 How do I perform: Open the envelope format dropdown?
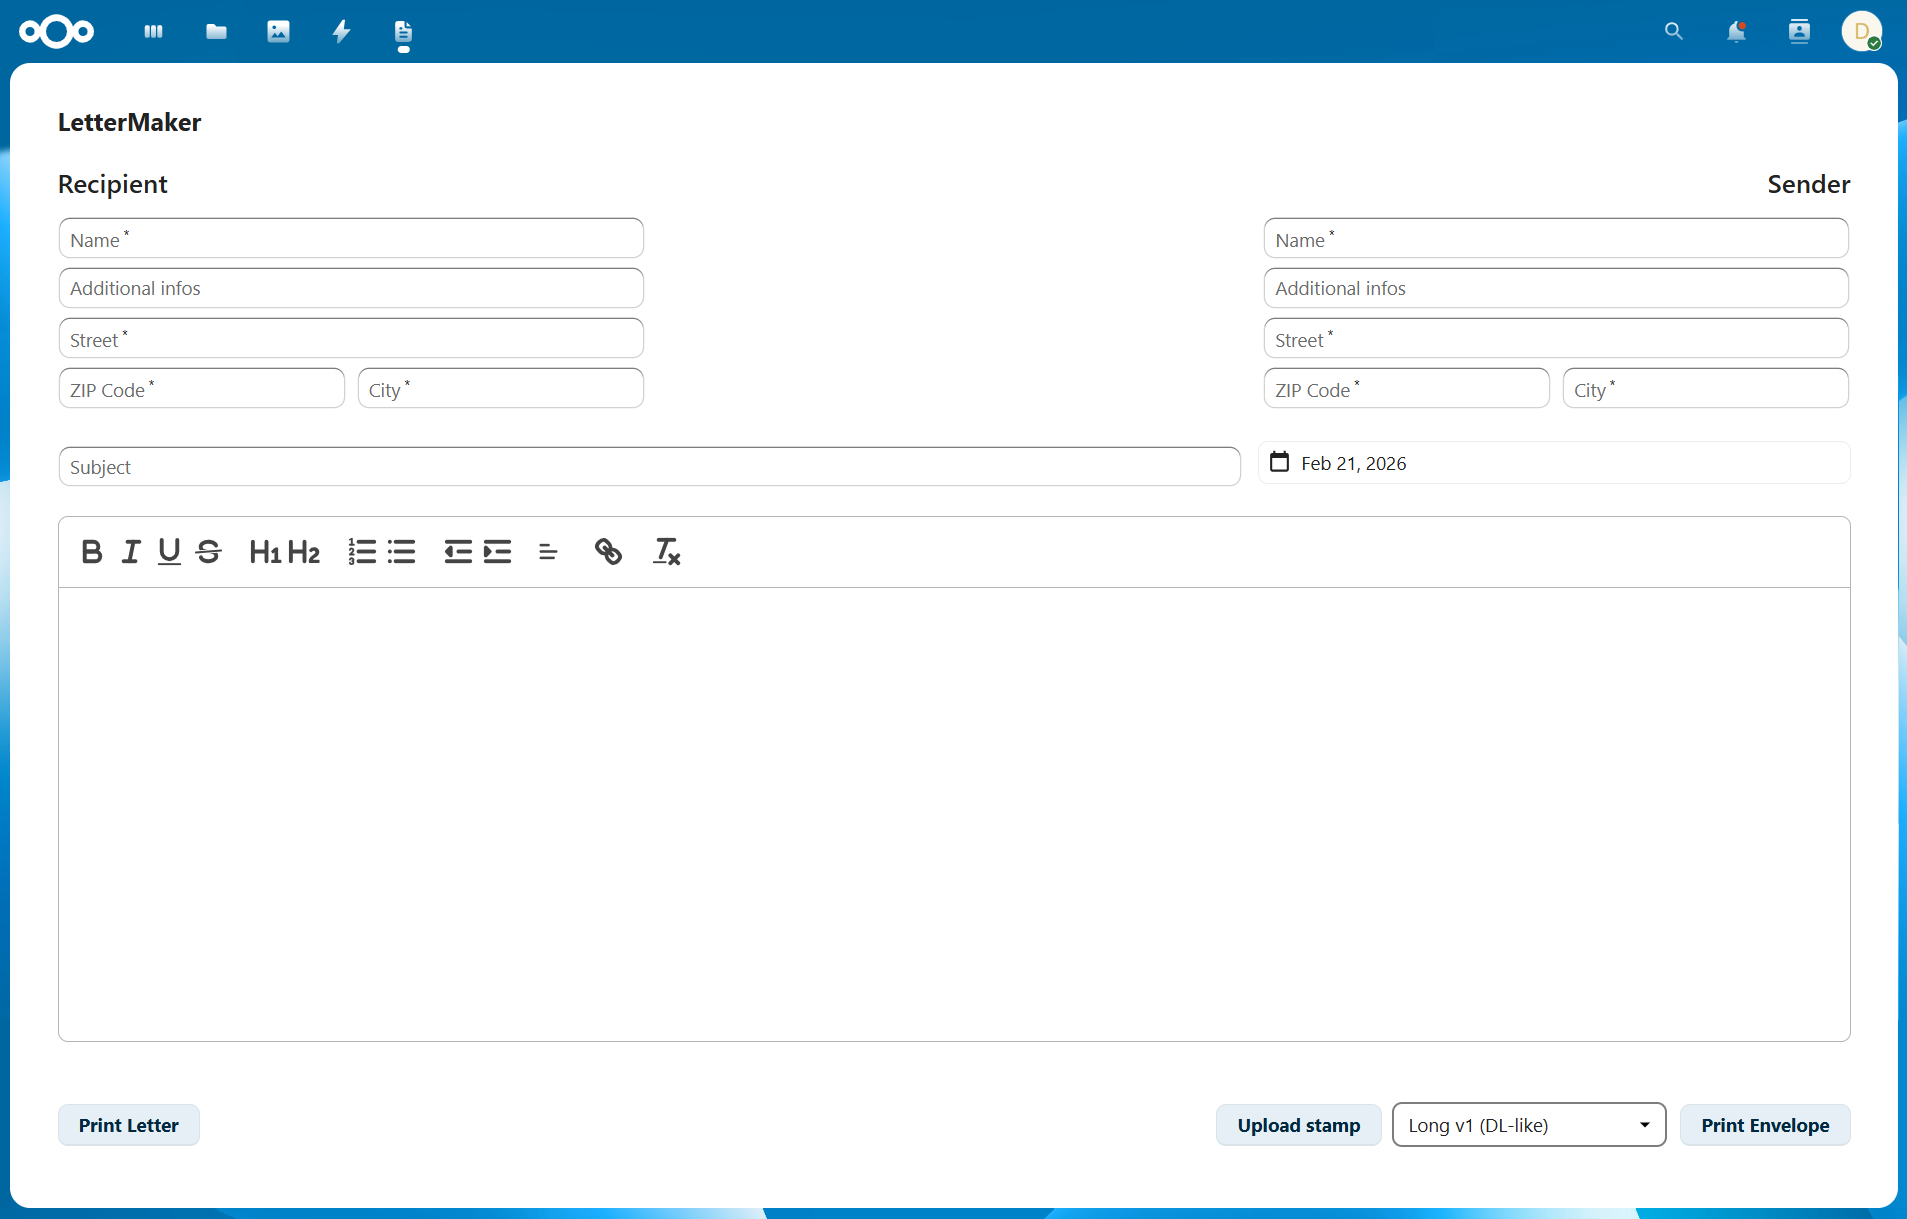(x=1528, y=1125)
